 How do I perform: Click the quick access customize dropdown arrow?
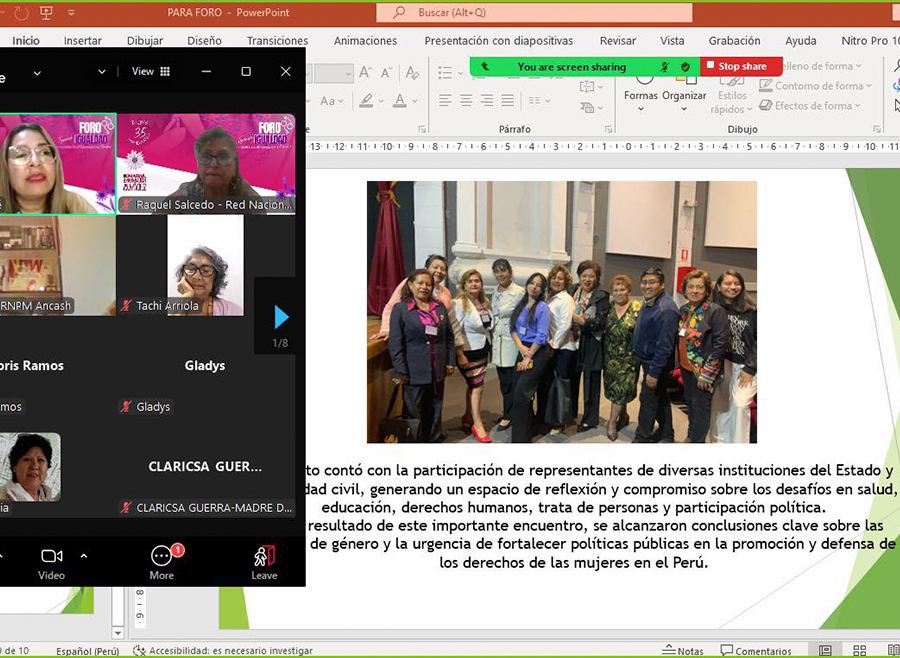point(71,12)
